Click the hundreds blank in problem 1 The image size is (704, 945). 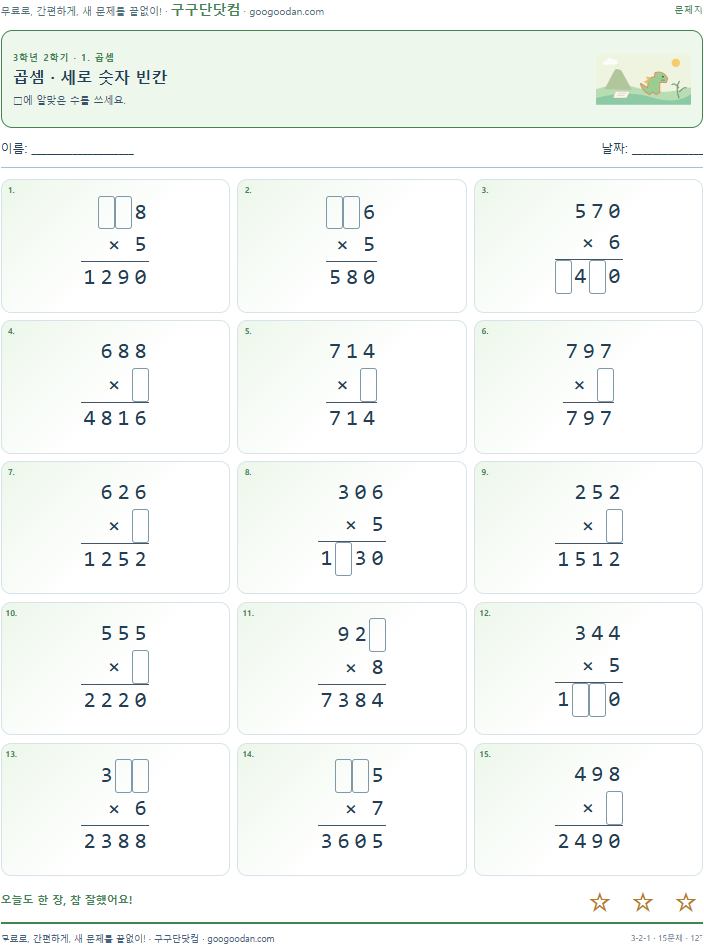tap(107, 212)
